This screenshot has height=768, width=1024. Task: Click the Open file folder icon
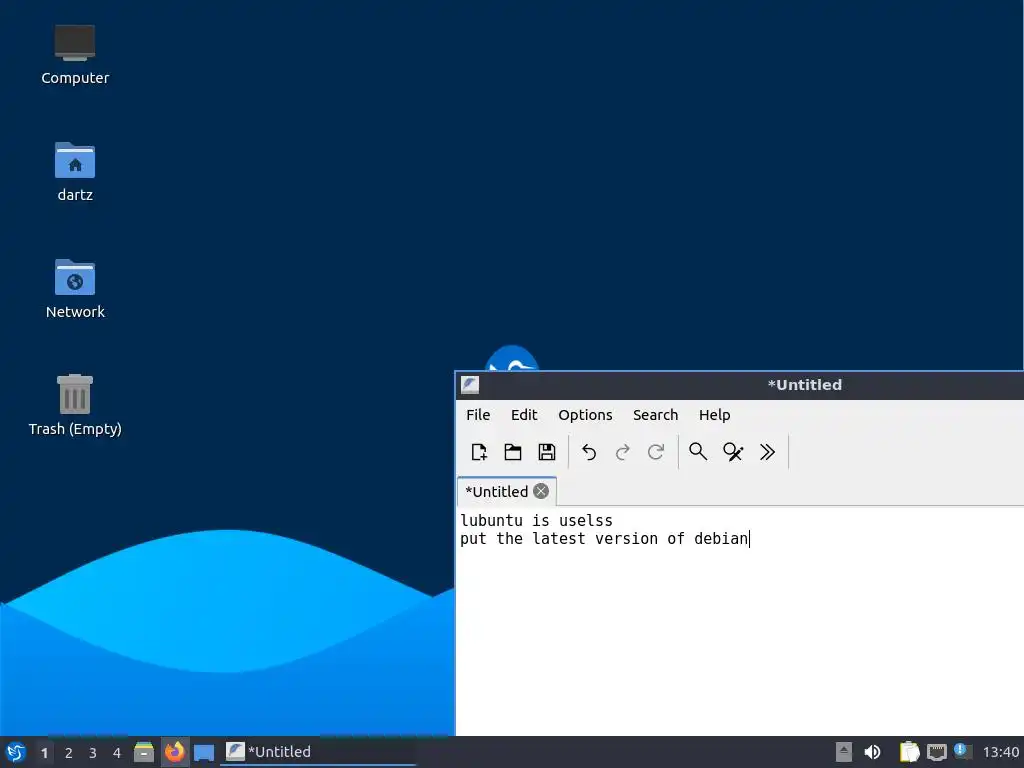coord(513,452)
